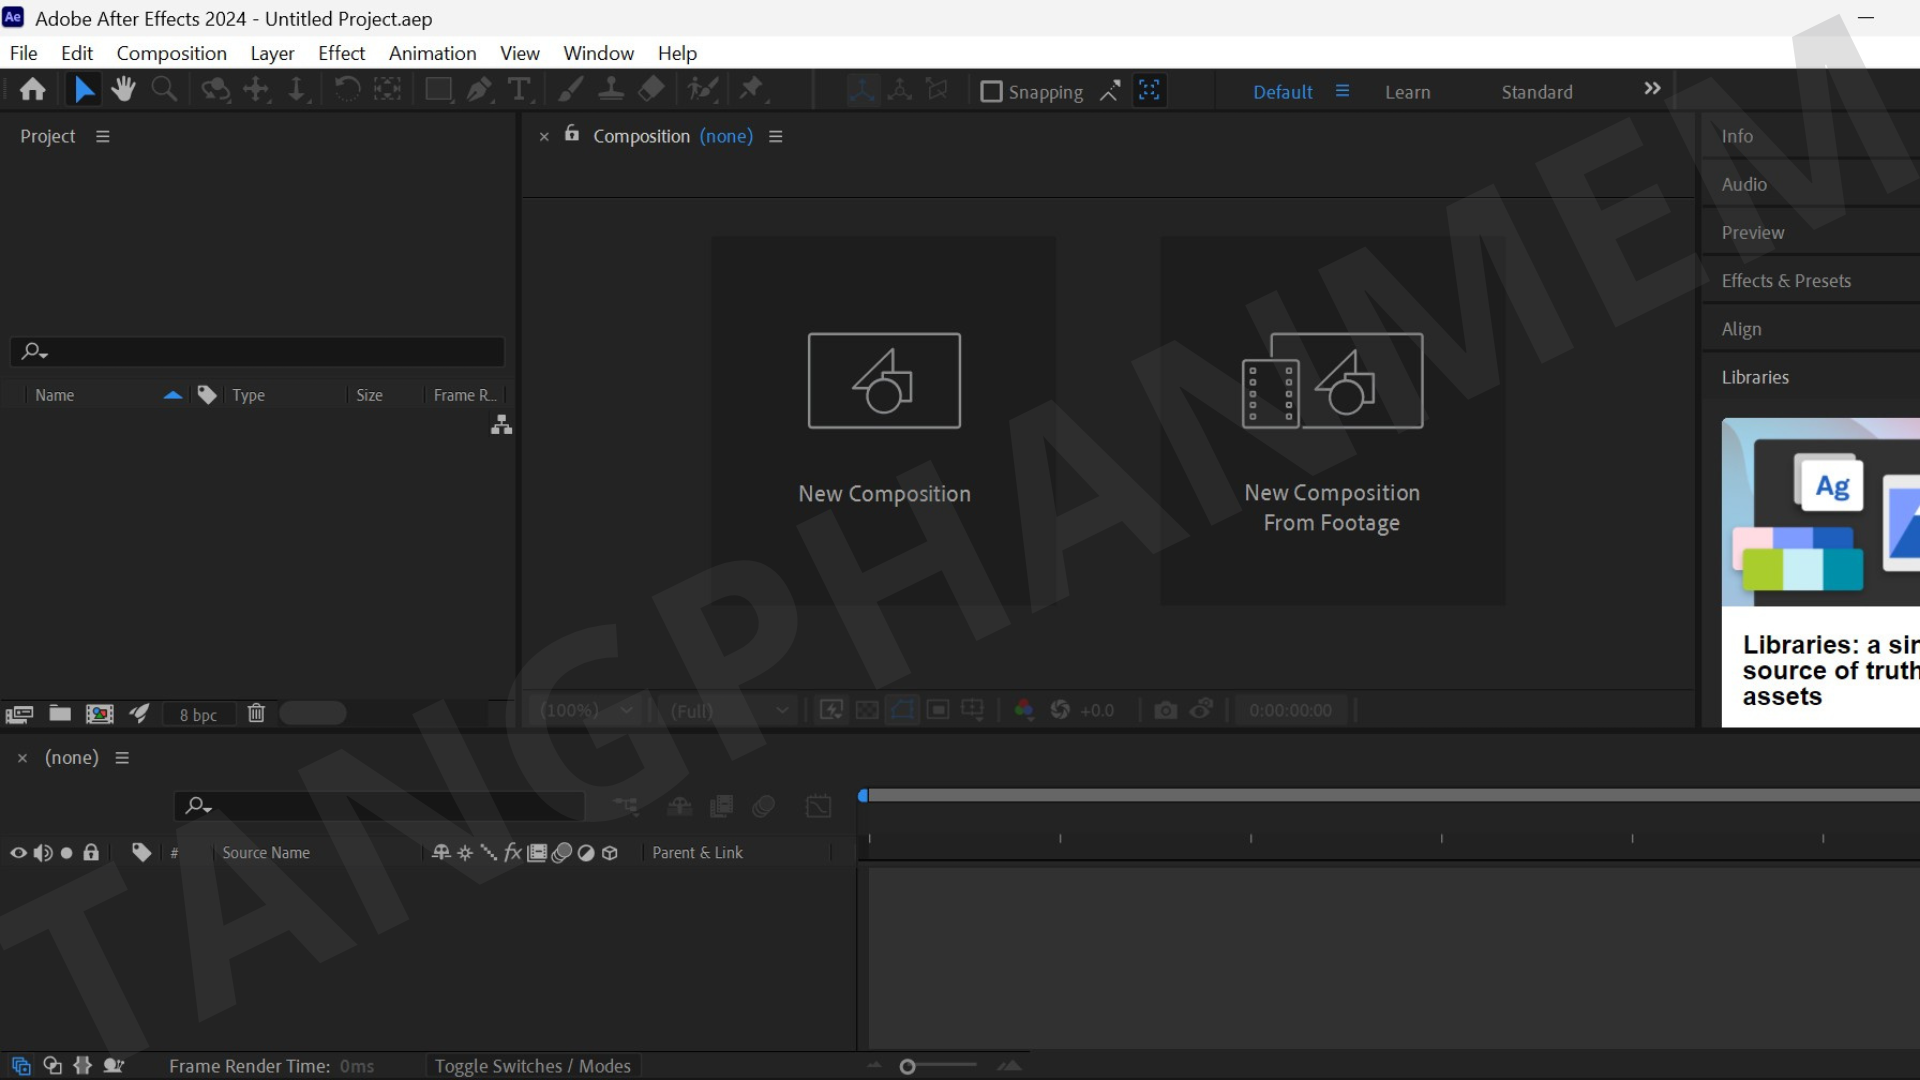Choose the Type tool

(x=519, y=90)
